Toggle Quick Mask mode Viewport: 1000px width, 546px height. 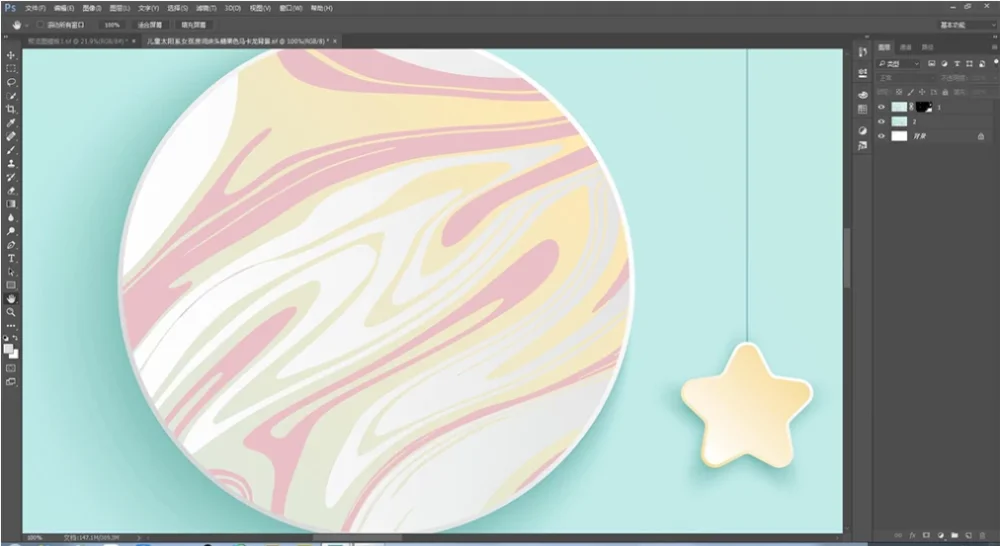point(11,368)
